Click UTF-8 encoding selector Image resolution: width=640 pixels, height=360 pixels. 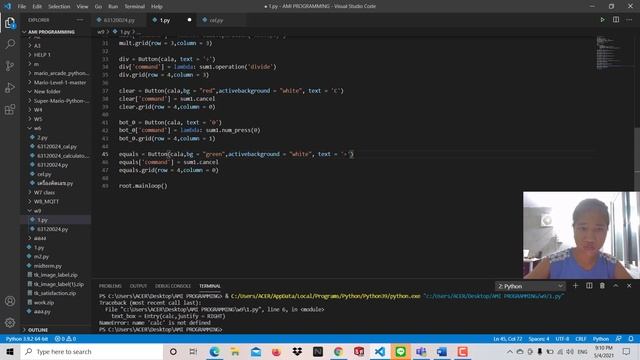coord(562,339)
